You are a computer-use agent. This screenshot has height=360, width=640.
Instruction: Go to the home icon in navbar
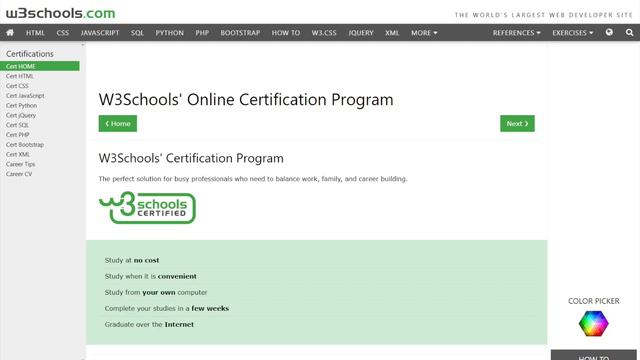10,33
